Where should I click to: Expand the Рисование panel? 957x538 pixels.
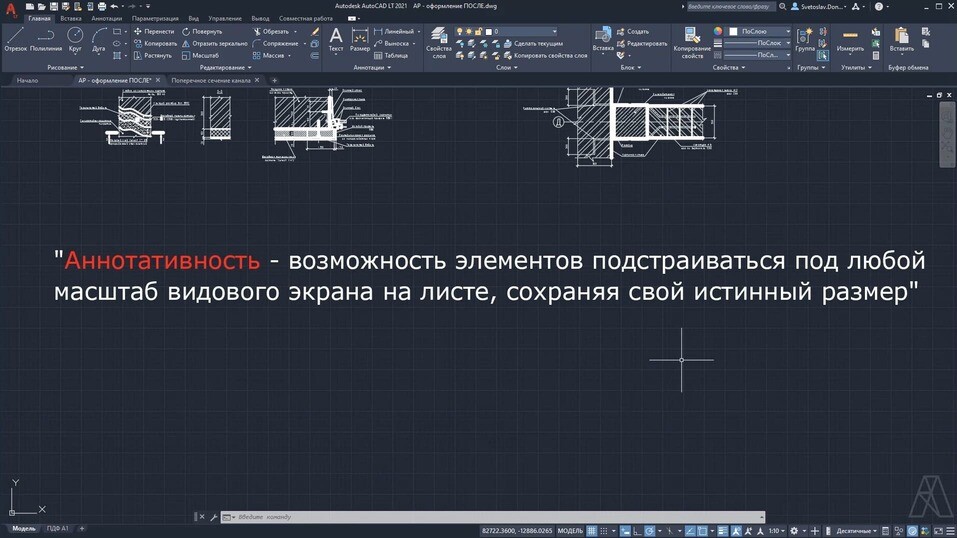point(65,68)
